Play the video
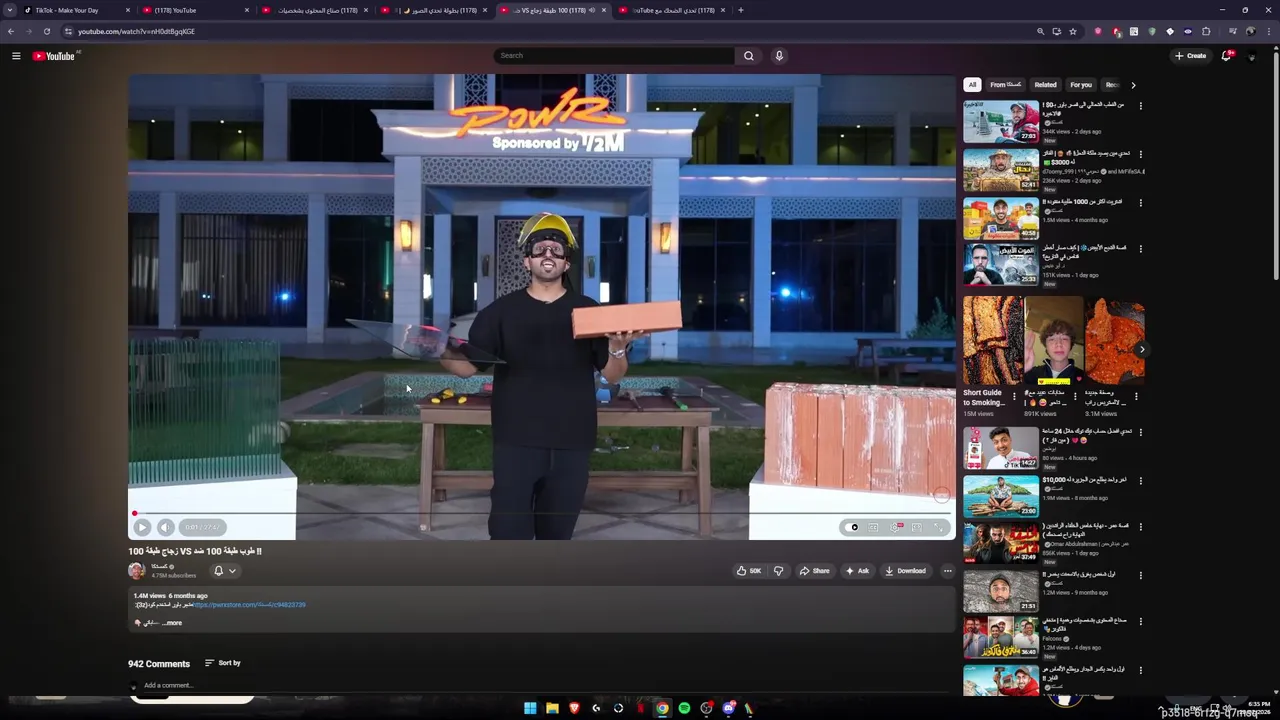 (142, 527)
